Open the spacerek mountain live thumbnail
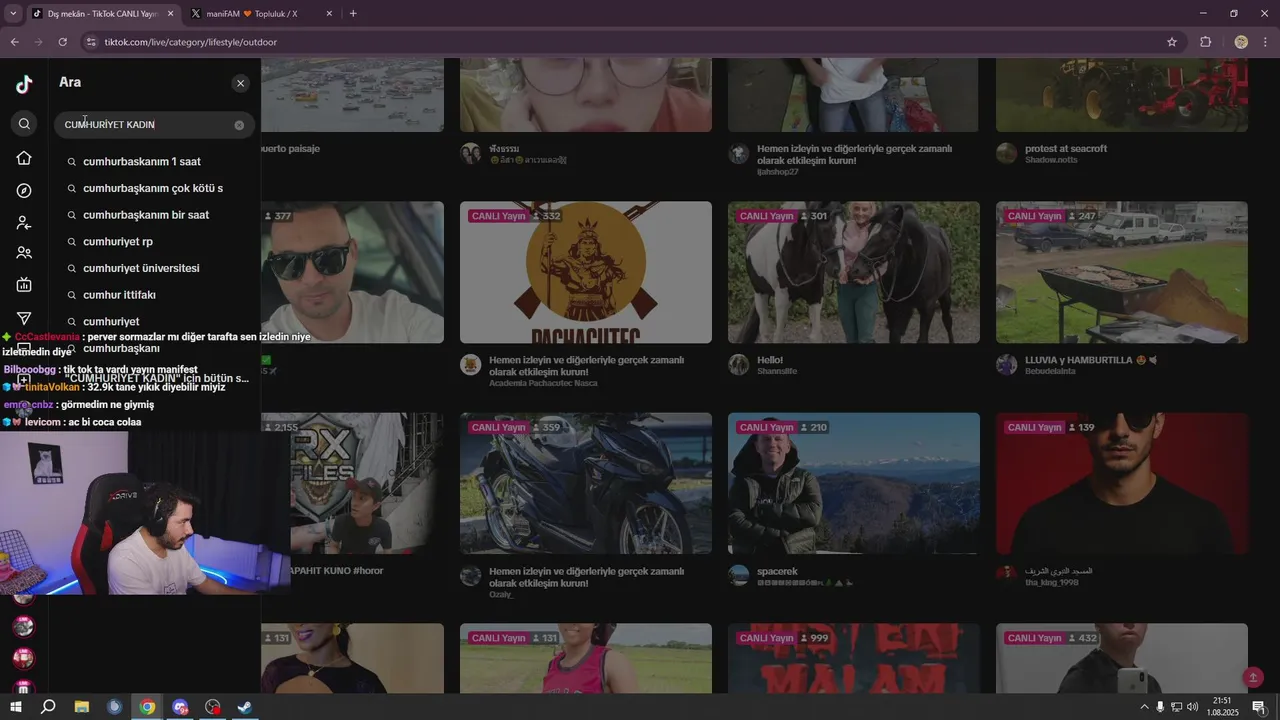This screenshot has width=1280, height=720. click(x=854, y=483)
